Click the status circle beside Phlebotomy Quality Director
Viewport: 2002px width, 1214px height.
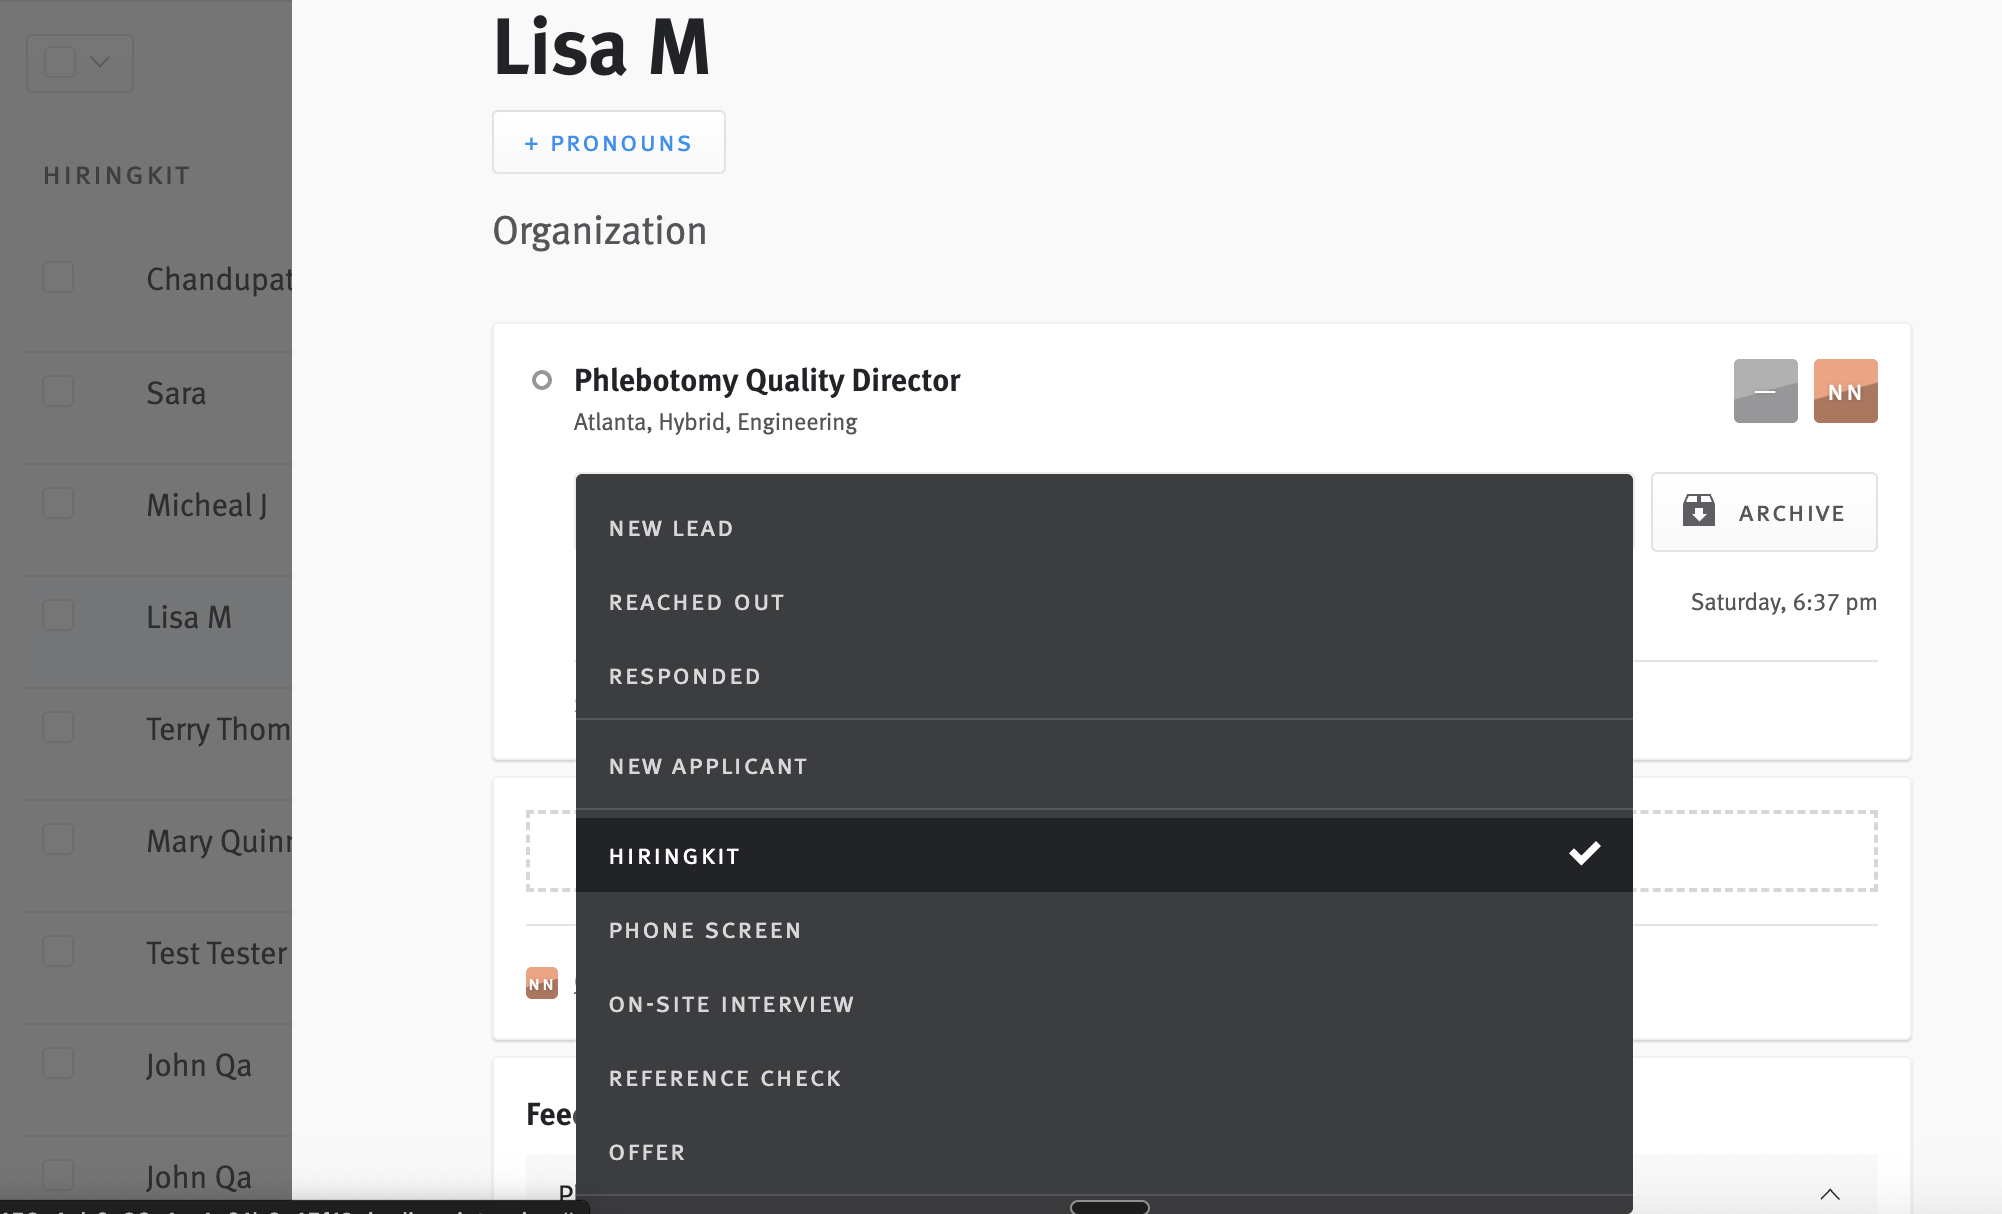(542, 381)
